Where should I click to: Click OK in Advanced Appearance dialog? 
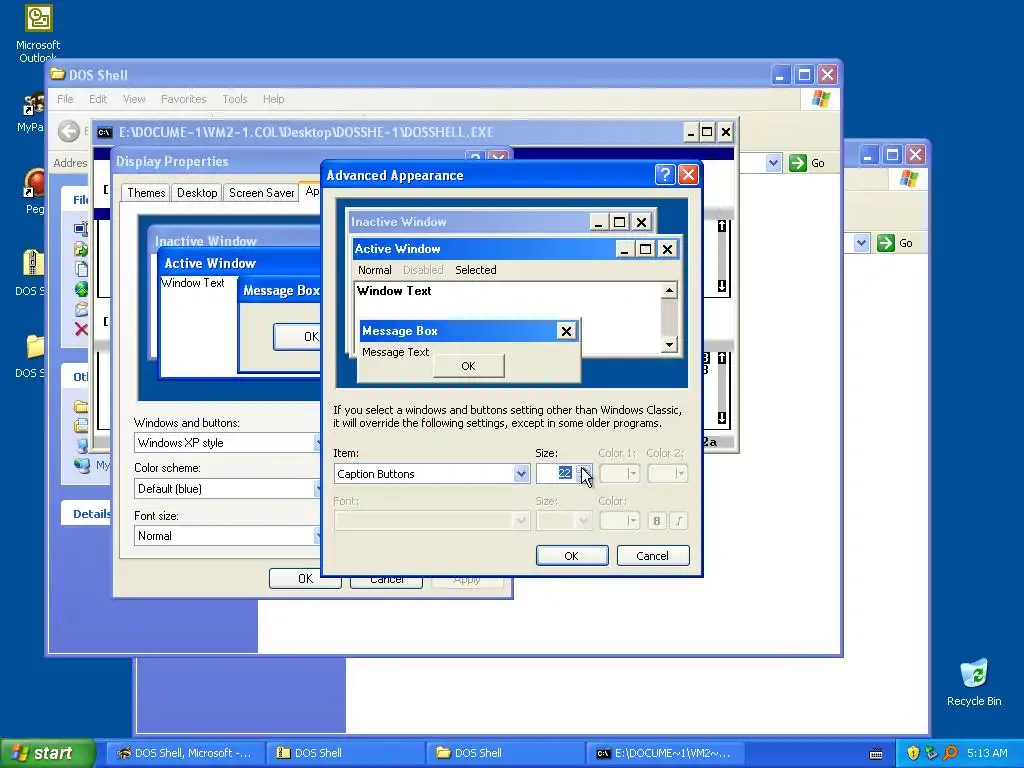click(x=571, y=556)
